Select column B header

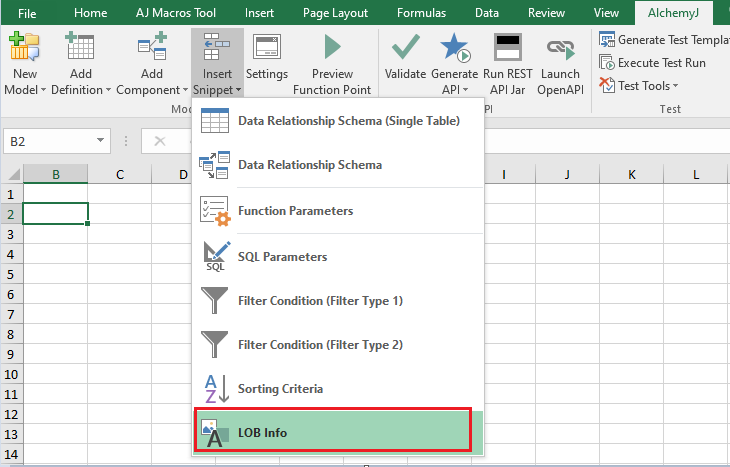click(x=55, y=174)
